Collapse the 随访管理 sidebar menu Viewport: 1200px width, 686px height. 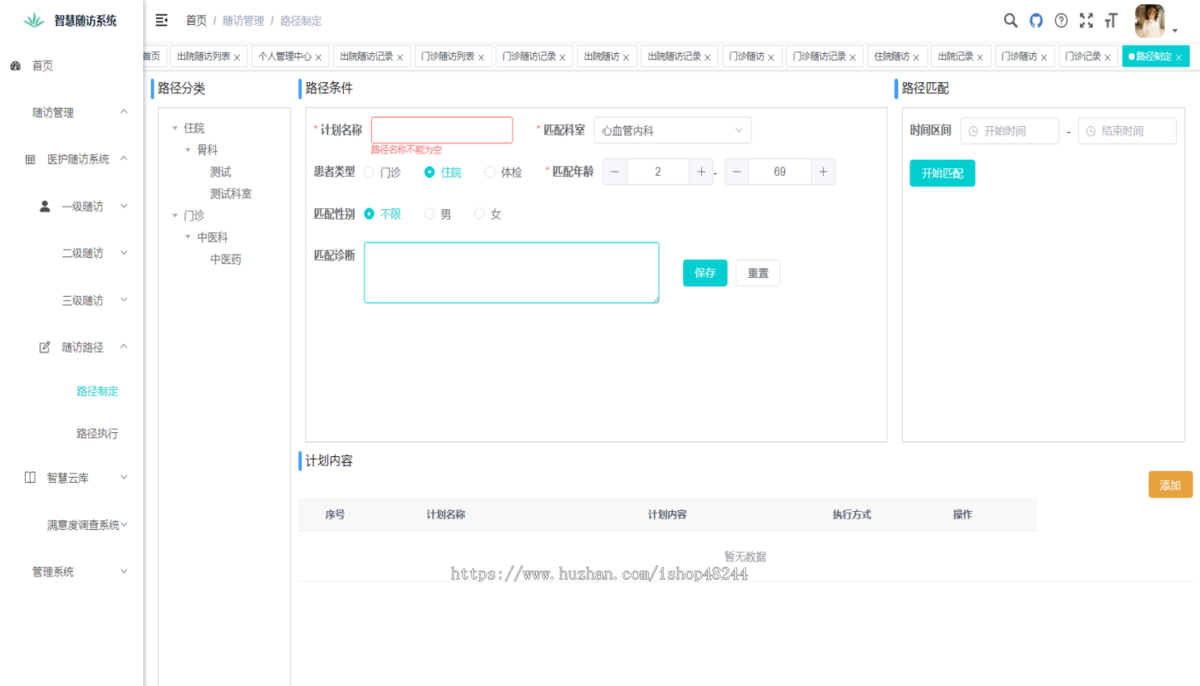coord(124,112)
